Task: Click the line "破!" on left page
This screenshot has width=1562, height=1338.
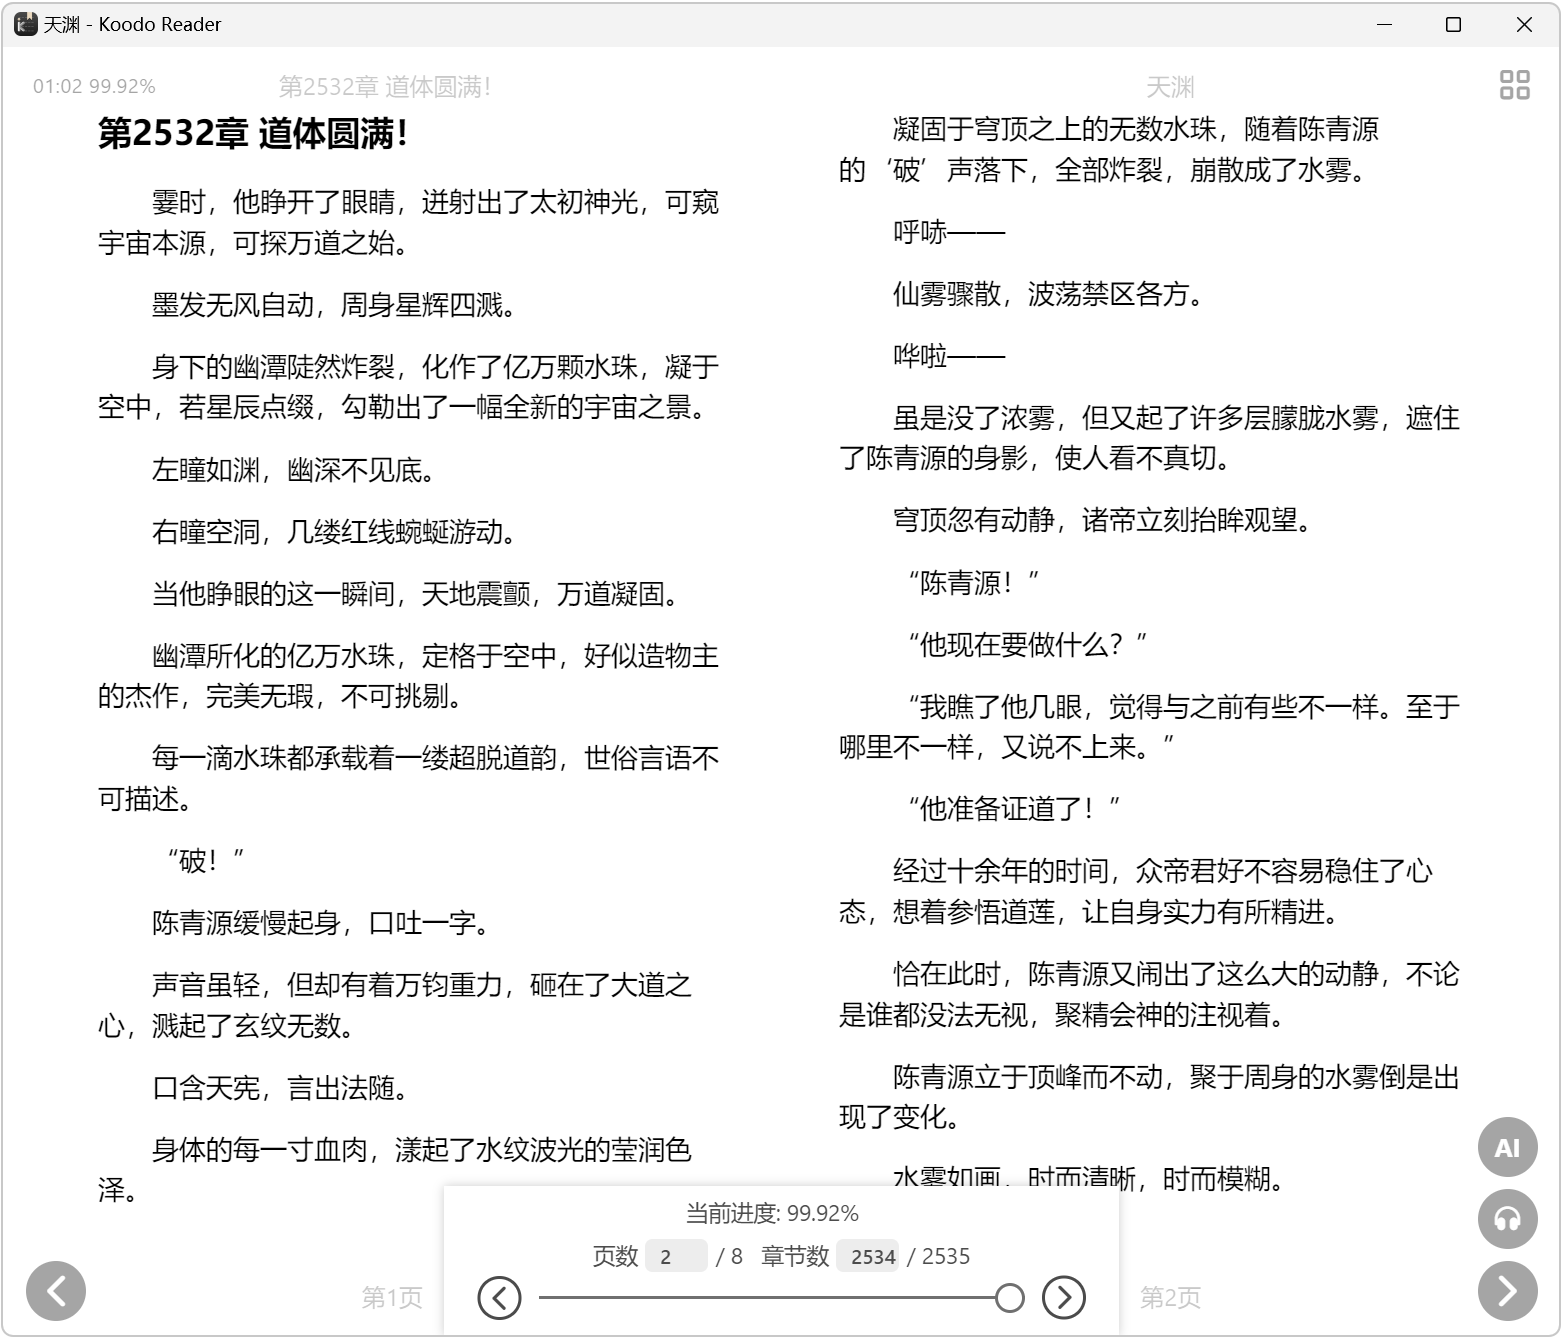Action: click(x=205, y=861)
